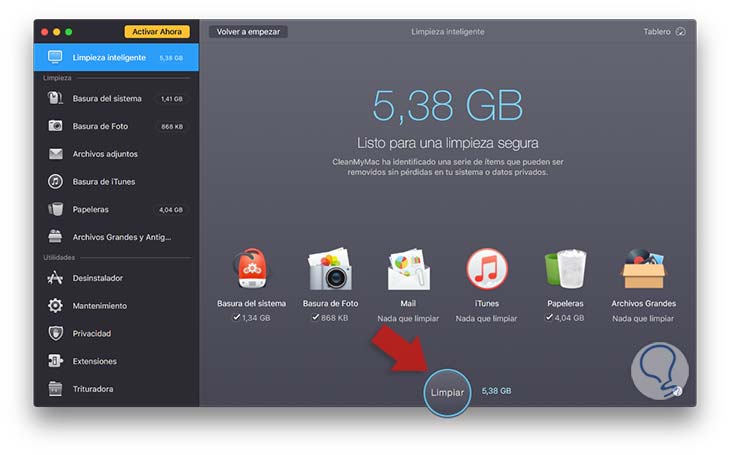Open Archivos Grandes y Antig... section
The height and width of the screenshot is (455, 730).
point(116,237)
